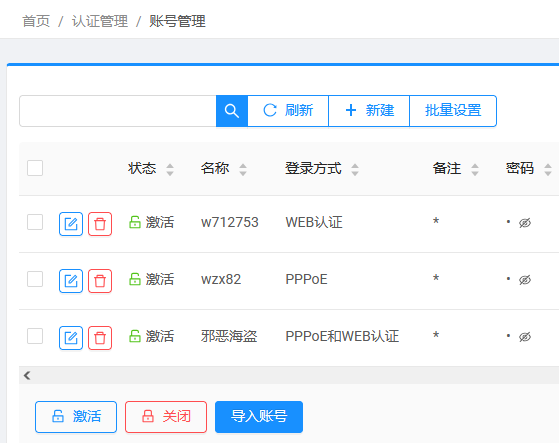The width and height of the screenshot is (559, 443).
Task: Go to 首页 breadcrumb
Action: (x=36, y=21)
